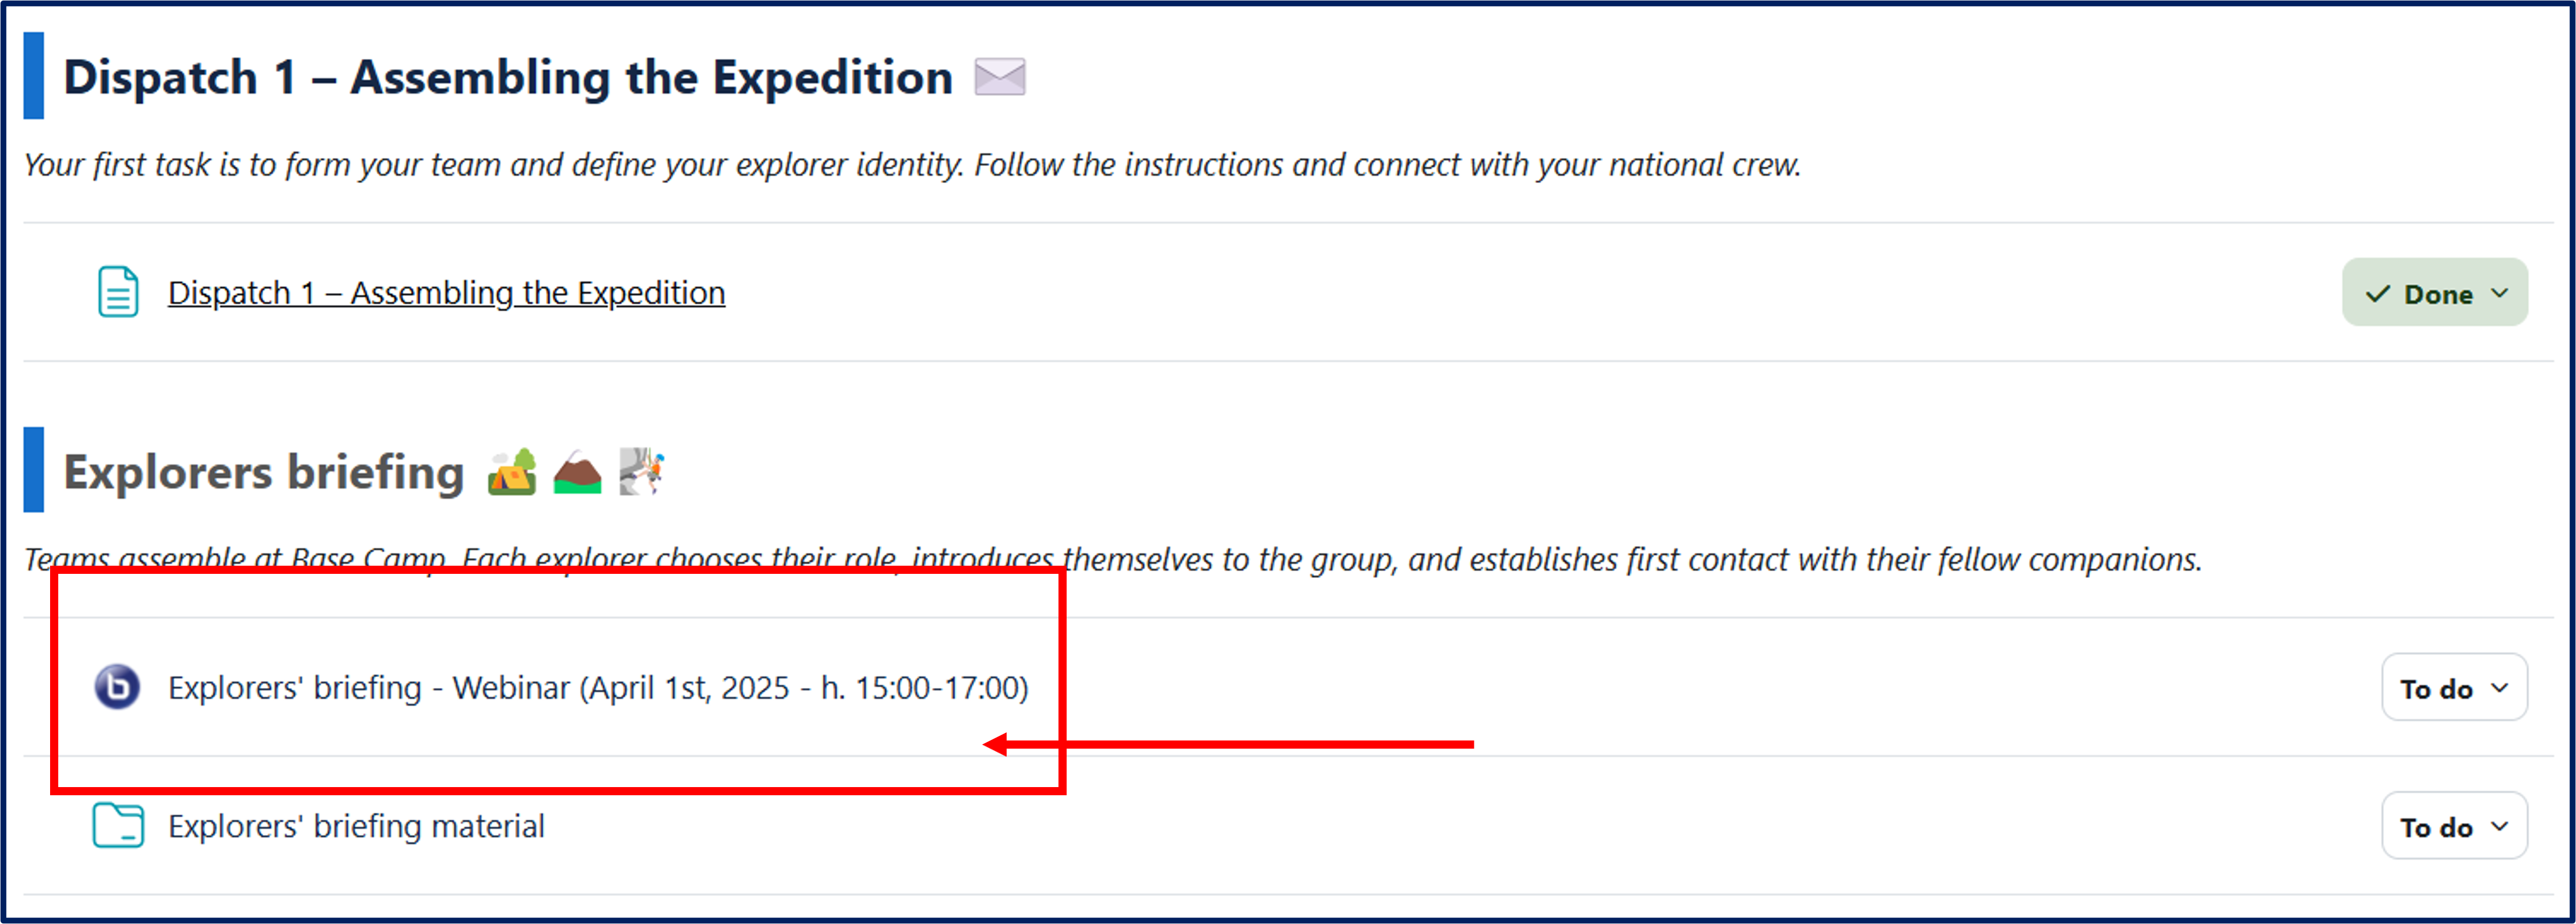
Task: Click the climber emoji in Explorers briefing heading
Action: (x=641, y=472)
